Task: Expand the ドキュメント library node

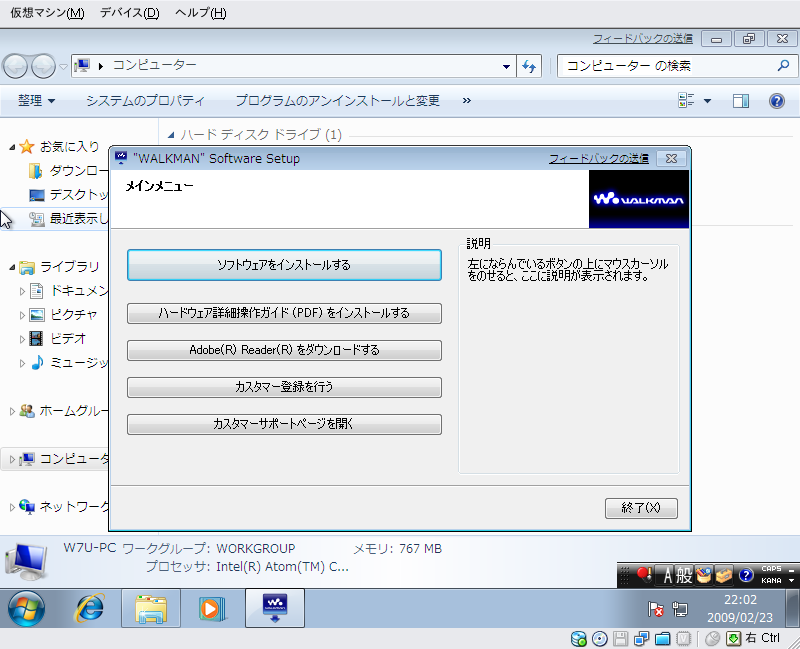Action: pos(22,291)
